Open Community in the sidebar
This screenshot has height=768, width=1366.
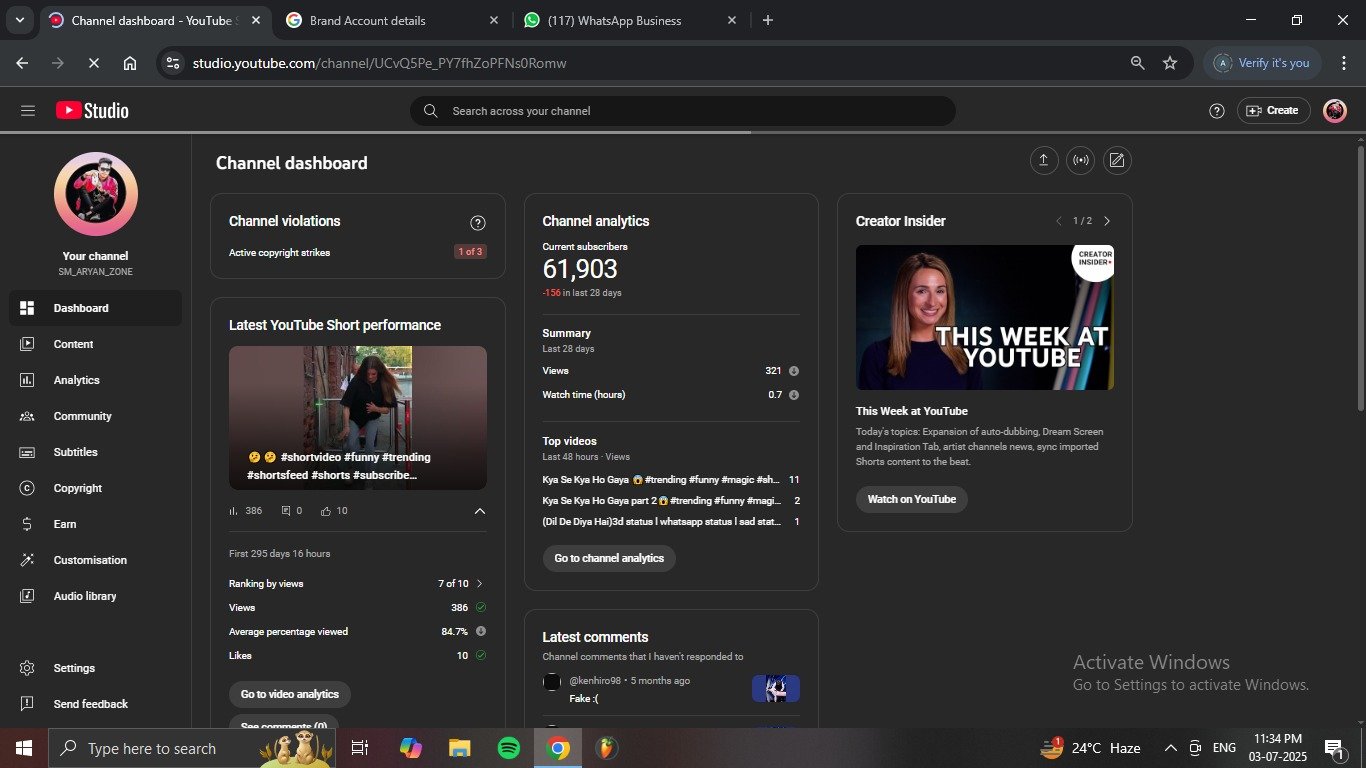coord(95,416)
